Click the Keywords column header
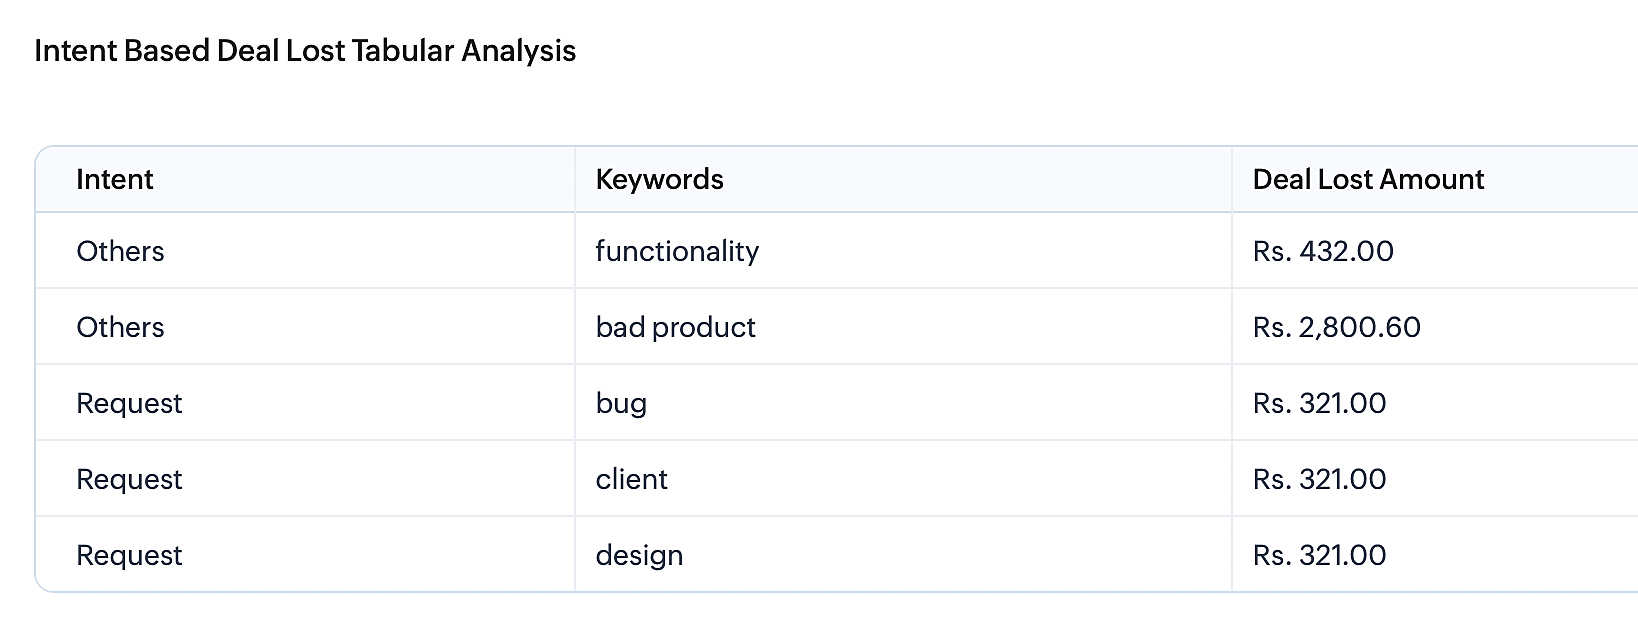This screenshot has height=642, width=1638. click(x=659, y=180)
